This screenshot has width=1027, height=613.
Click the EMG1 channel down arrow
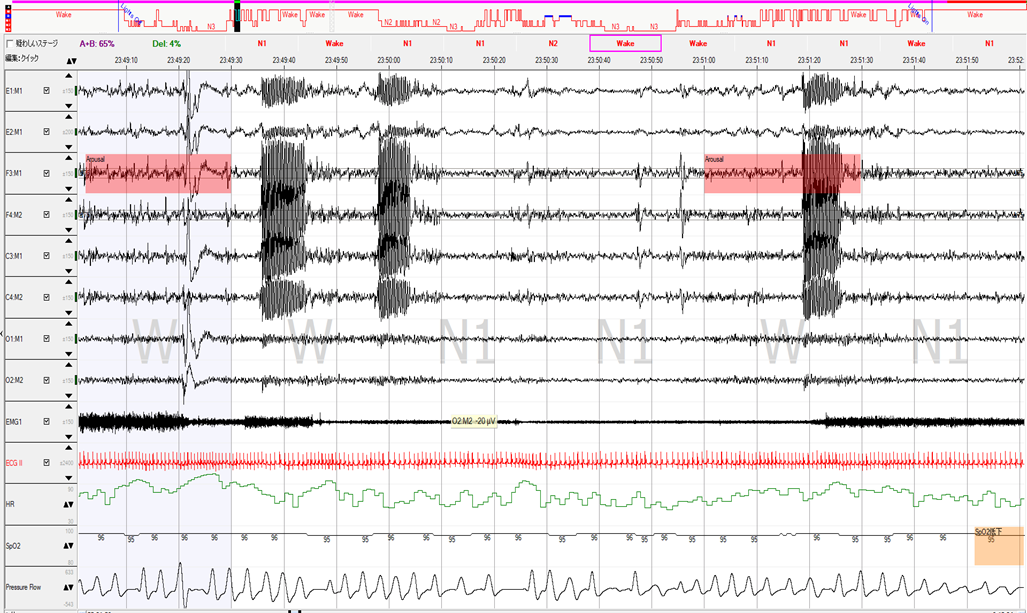point(69,432)
